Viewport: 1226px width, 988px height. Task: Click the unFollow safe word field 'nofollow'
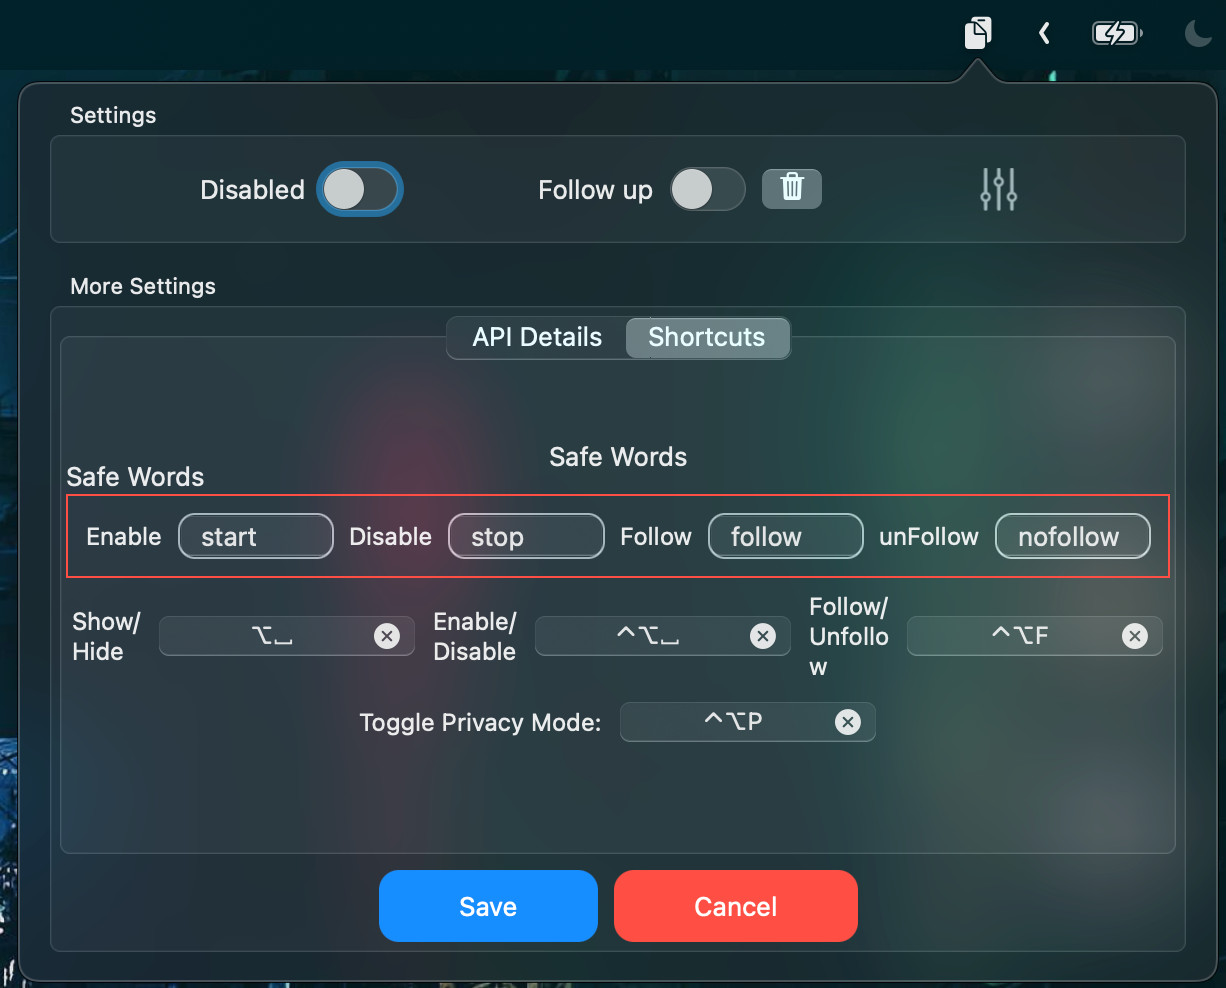tap(1073, 536)
